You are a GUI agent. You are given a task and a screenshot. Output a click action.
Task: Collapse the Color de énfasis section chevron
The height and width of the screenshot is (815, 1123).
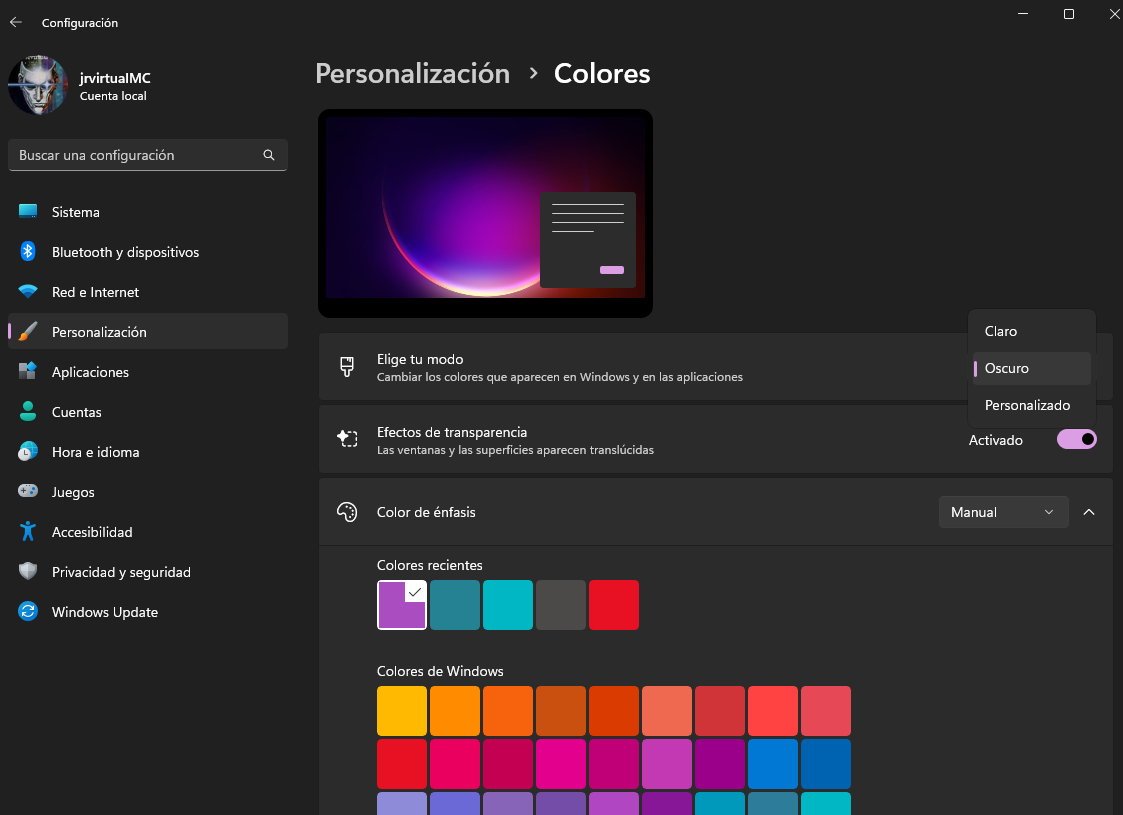pyautogui.click(x=1089, y=512)
